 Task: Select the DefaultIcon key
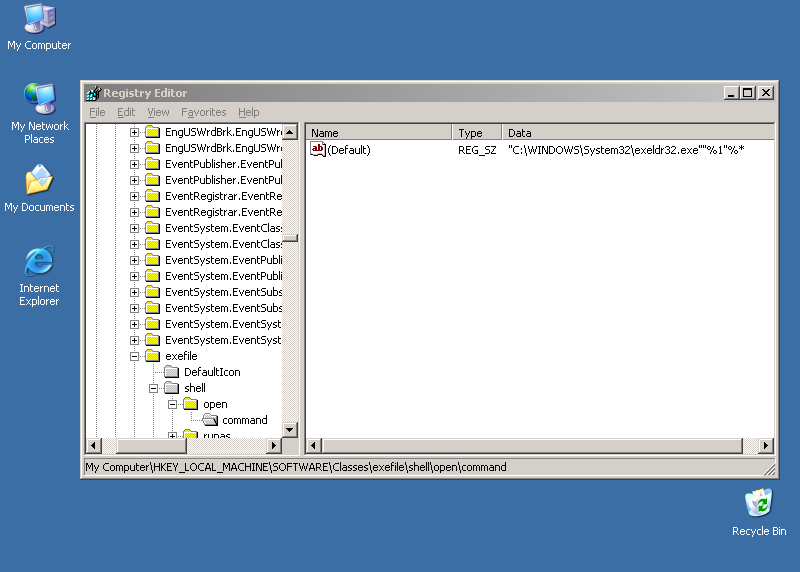coord(212,372)
